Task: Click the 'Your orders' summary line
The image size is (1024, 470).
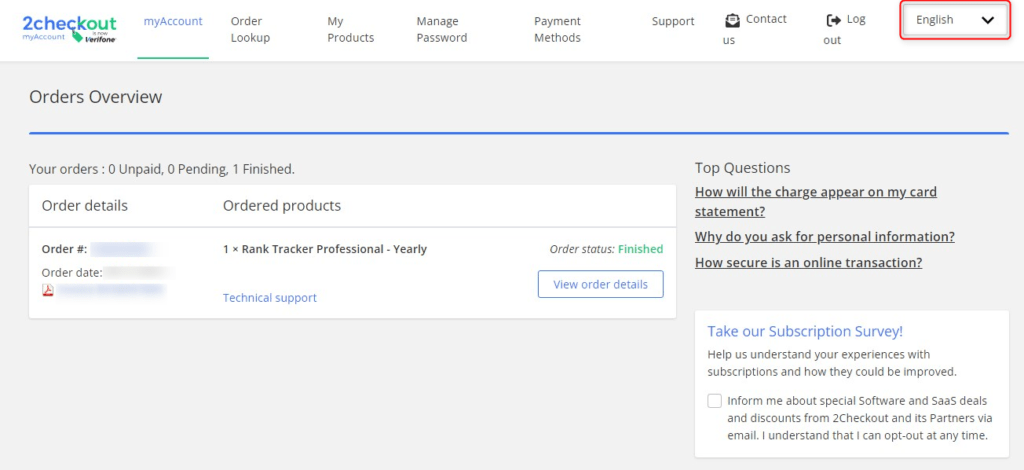Action: click(162, 169)
